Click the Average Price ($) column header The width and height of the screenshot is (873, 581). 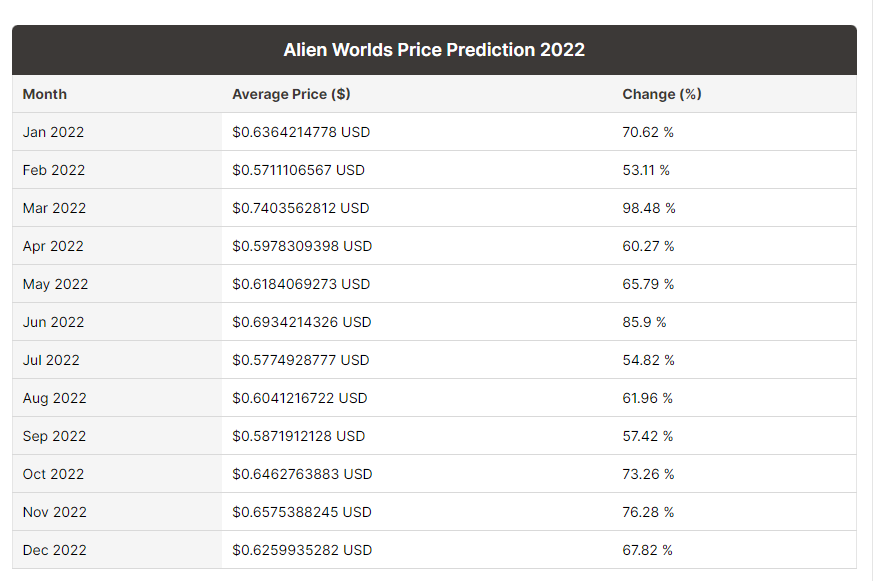point(291,94)
